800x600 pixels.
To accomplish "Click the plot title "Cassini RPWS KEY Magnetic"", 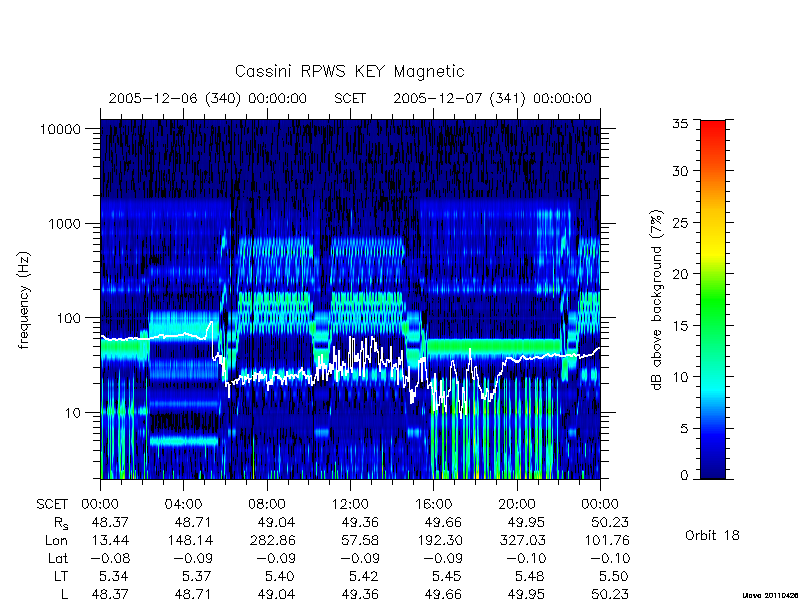I will pos(349,71).
